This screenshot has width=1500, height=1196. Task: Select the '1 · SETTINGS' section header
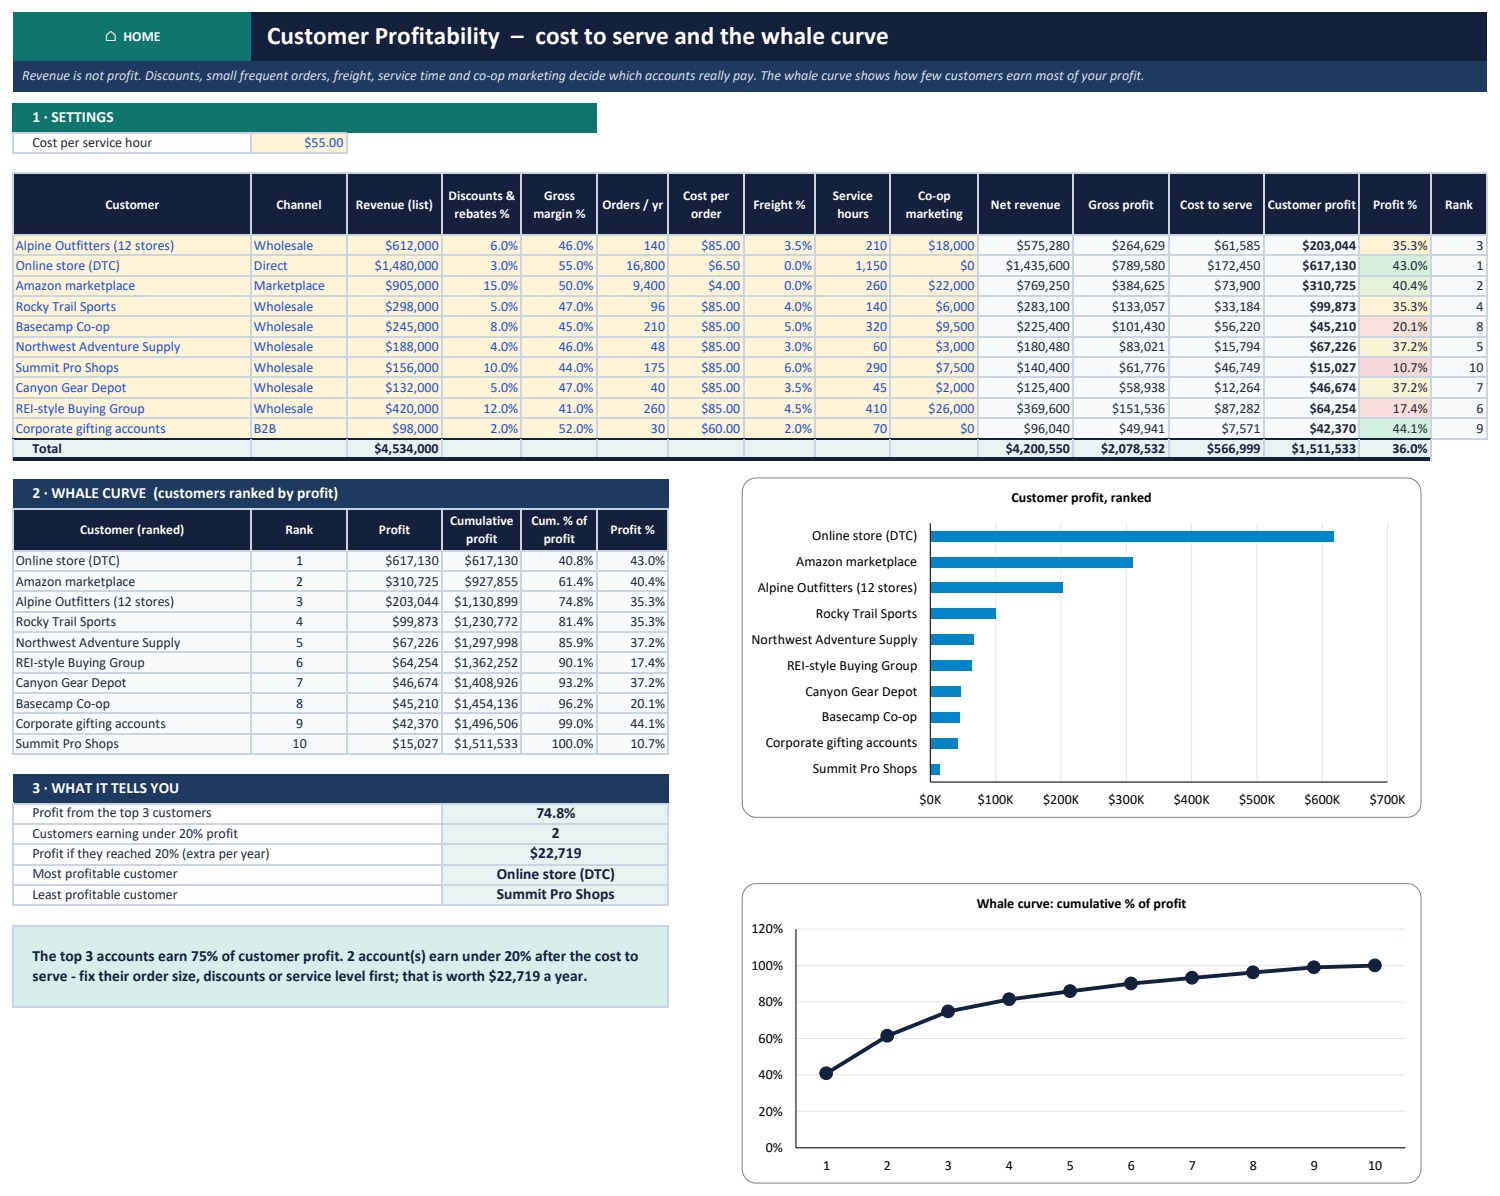point(305,118)
